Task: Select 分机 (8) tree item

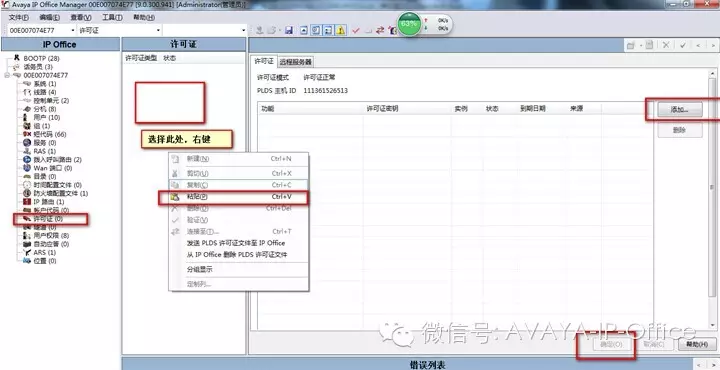Action: (45, 109)
